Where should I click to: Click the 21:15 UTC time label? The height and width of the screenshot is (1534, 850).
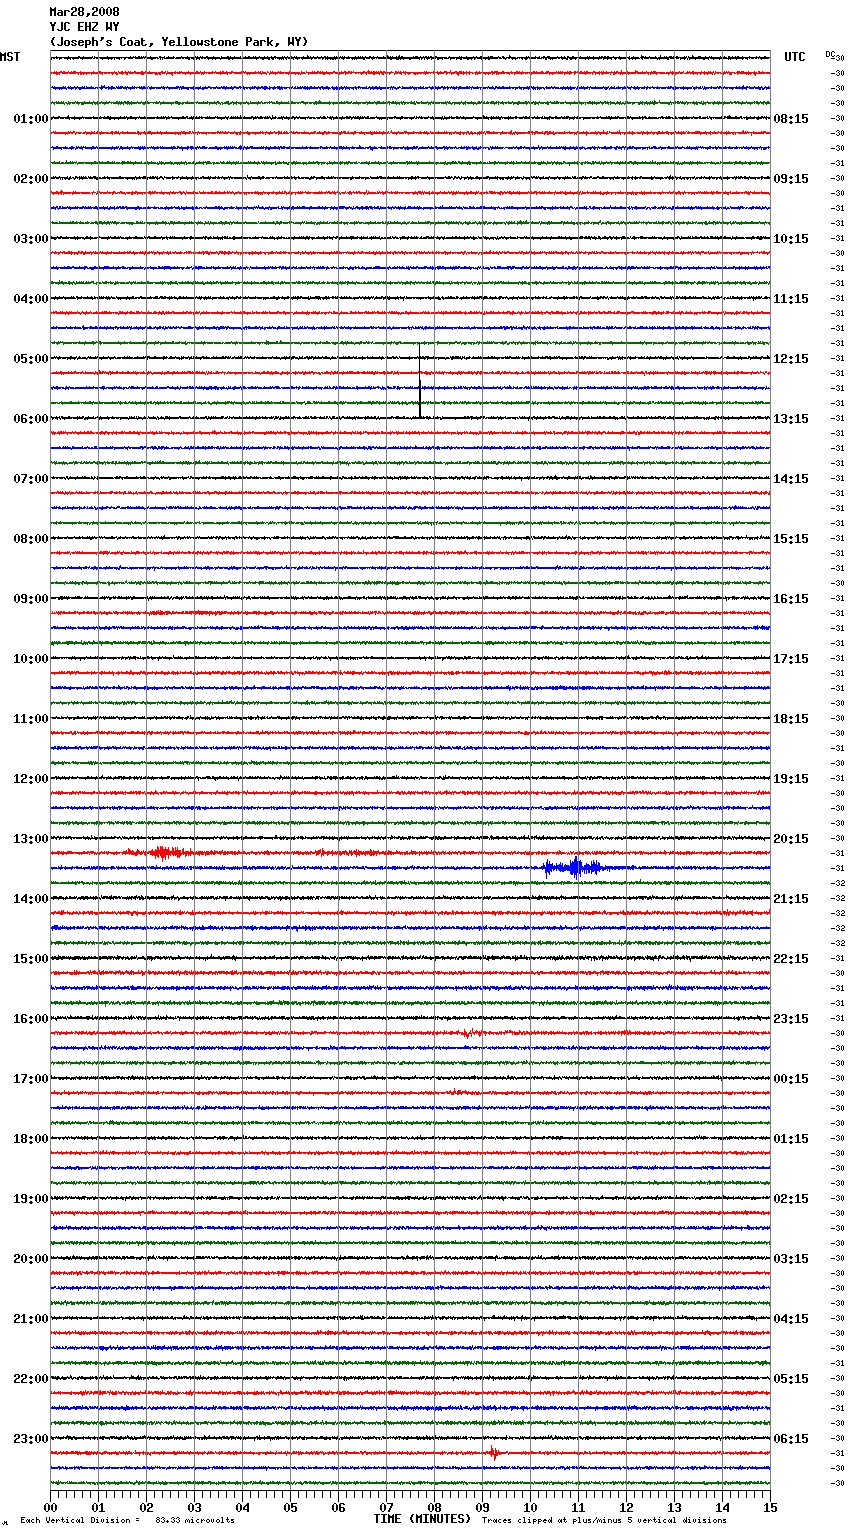click(x=791, y=899)
